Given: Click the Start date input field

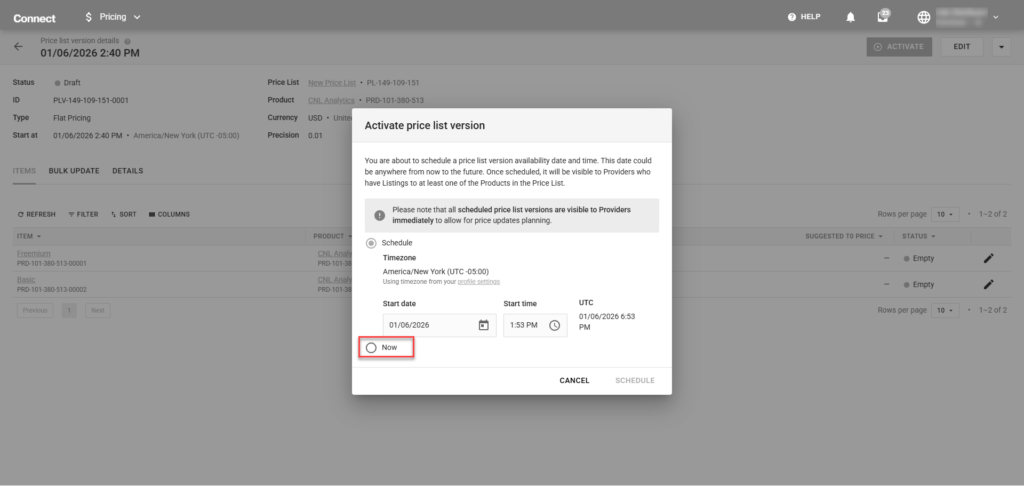Looking at the screenshot, I should [x=428, y=325].
